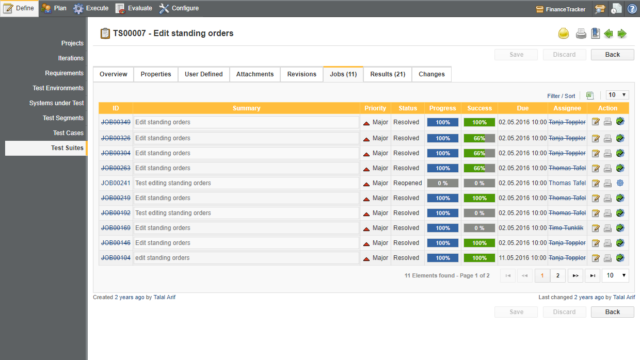Open the page size dropdown above the table
This screenshot has height=360, width=640.
click(x=617, y=95)
